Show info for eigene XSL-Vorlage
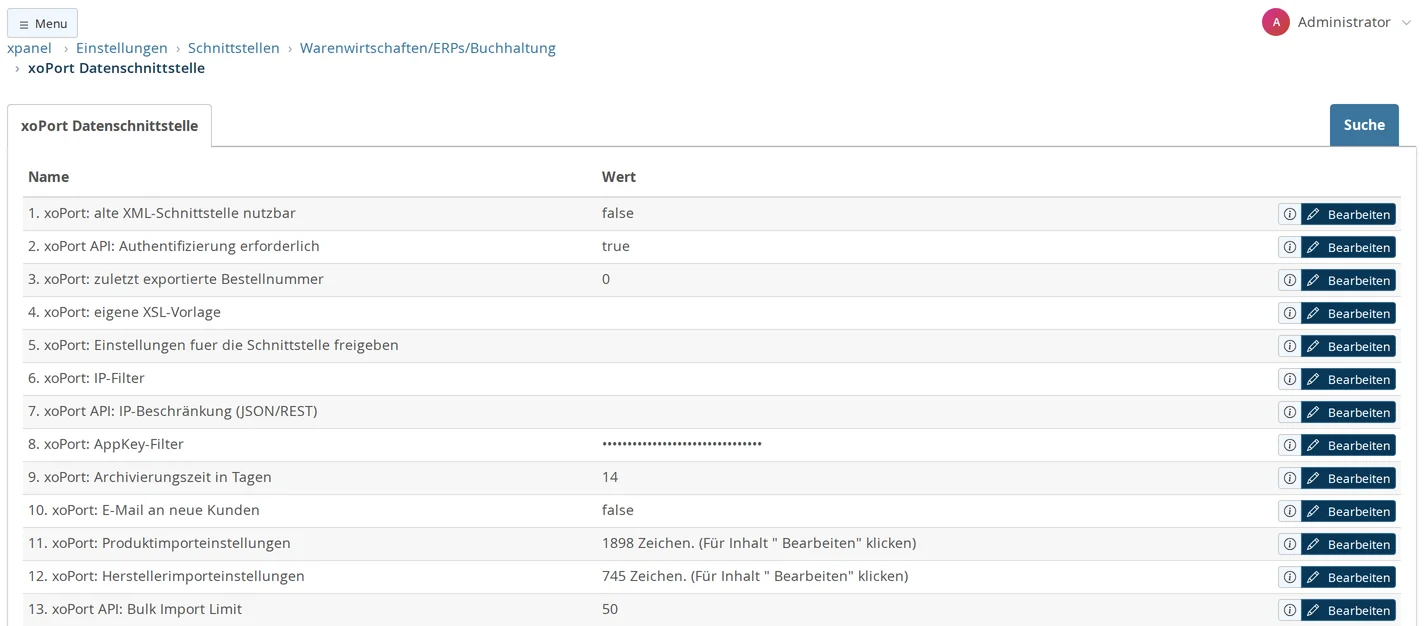Screen dimensions: 1424x626 pos(1289,313)
